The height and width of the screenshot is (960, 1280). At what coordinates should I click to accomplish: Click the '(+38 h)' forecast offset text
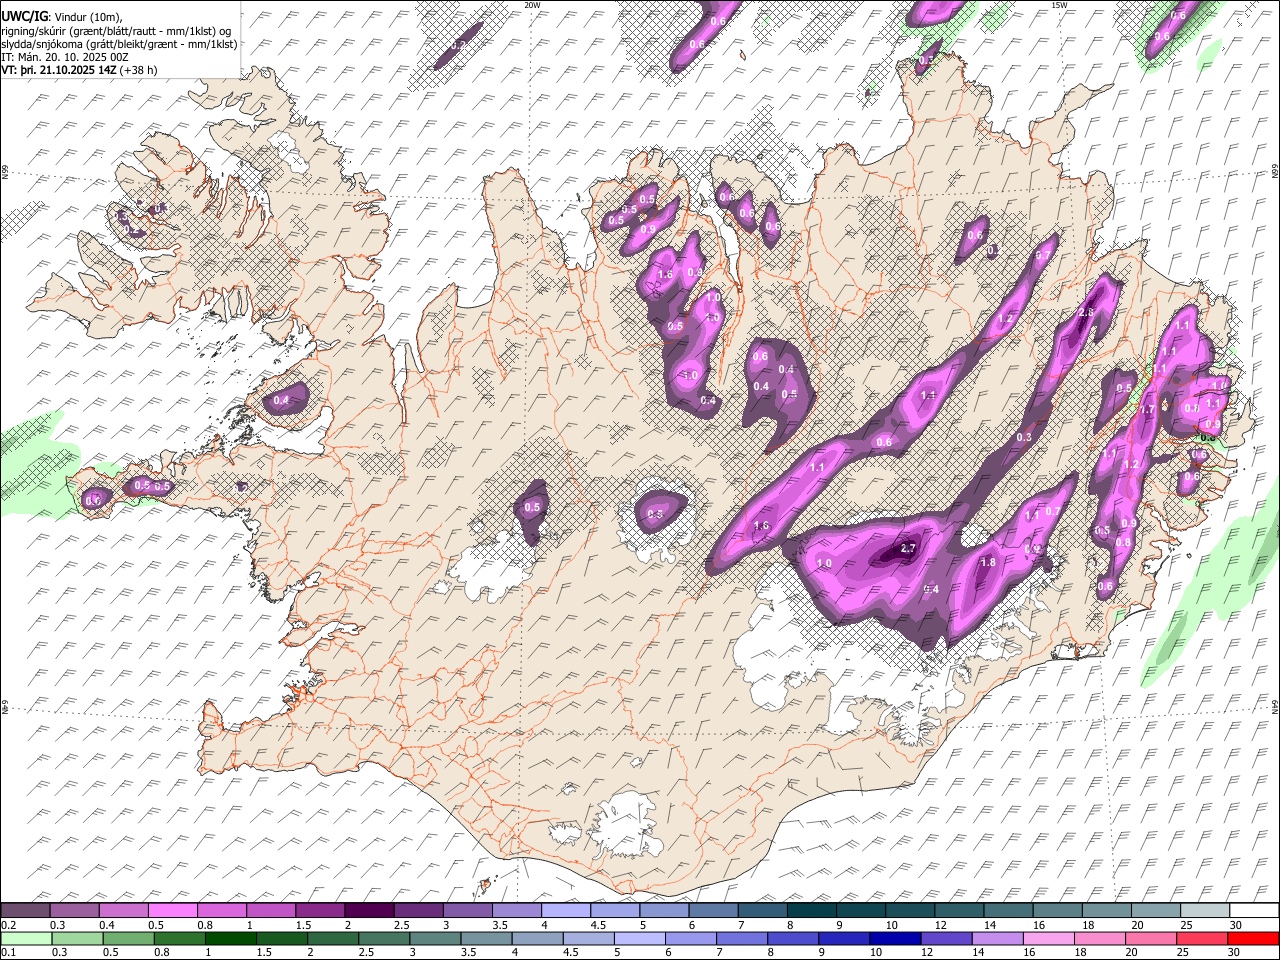tap(138, 70)
